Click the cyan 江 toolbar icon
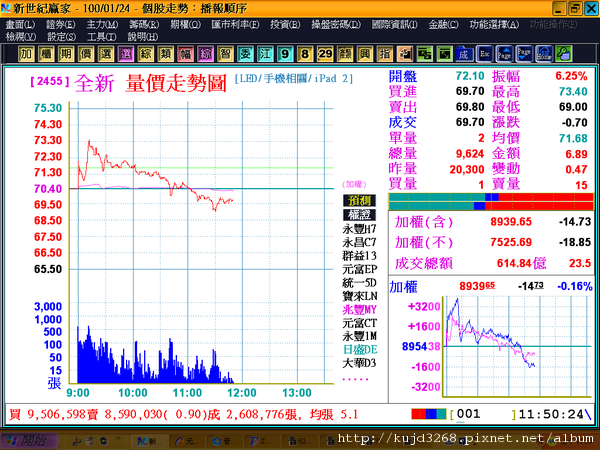 point(265,54)
